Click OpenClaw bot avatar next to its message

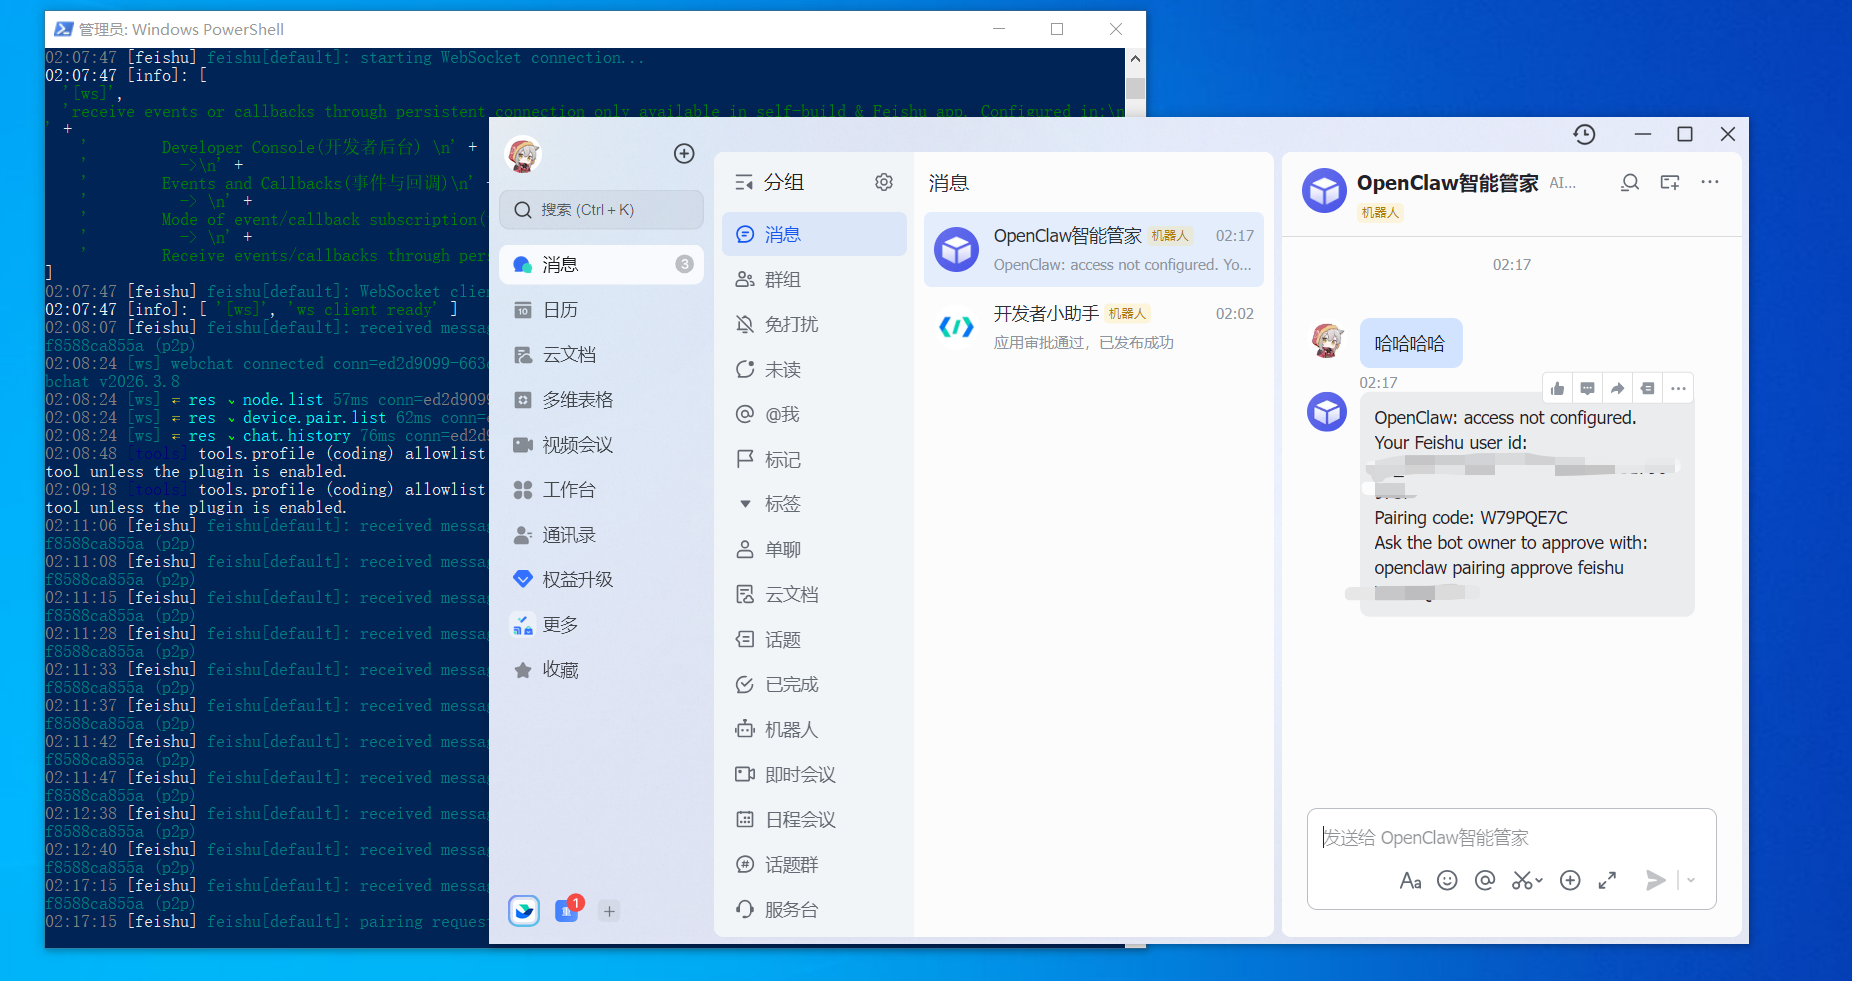1327,411
